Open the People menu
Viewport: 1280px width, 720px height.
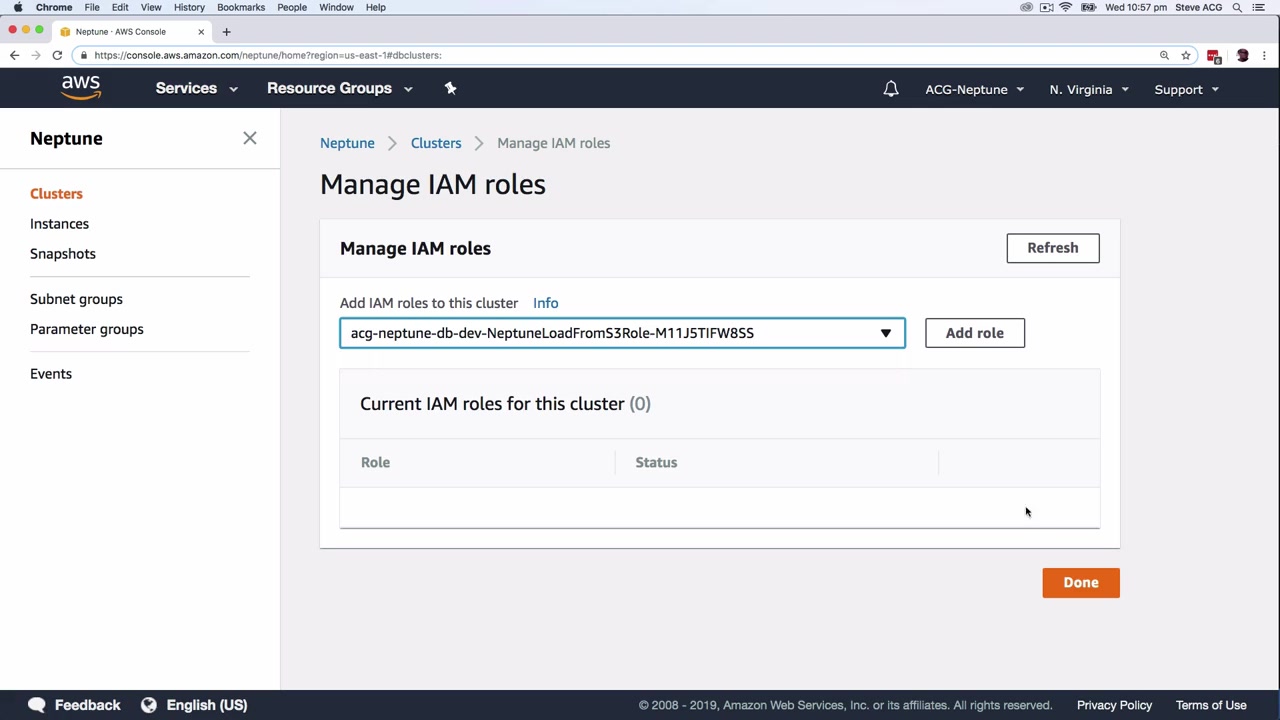pyautogui.click(x=292, y=7)
